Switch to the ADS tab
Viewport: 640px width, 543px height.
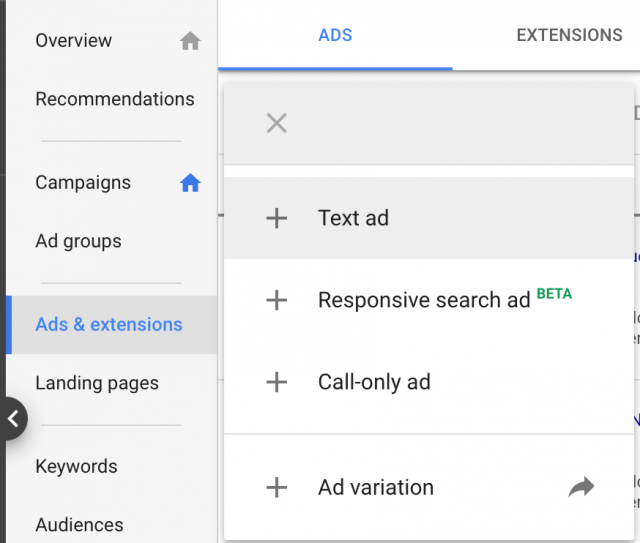(x=335, y=35)
